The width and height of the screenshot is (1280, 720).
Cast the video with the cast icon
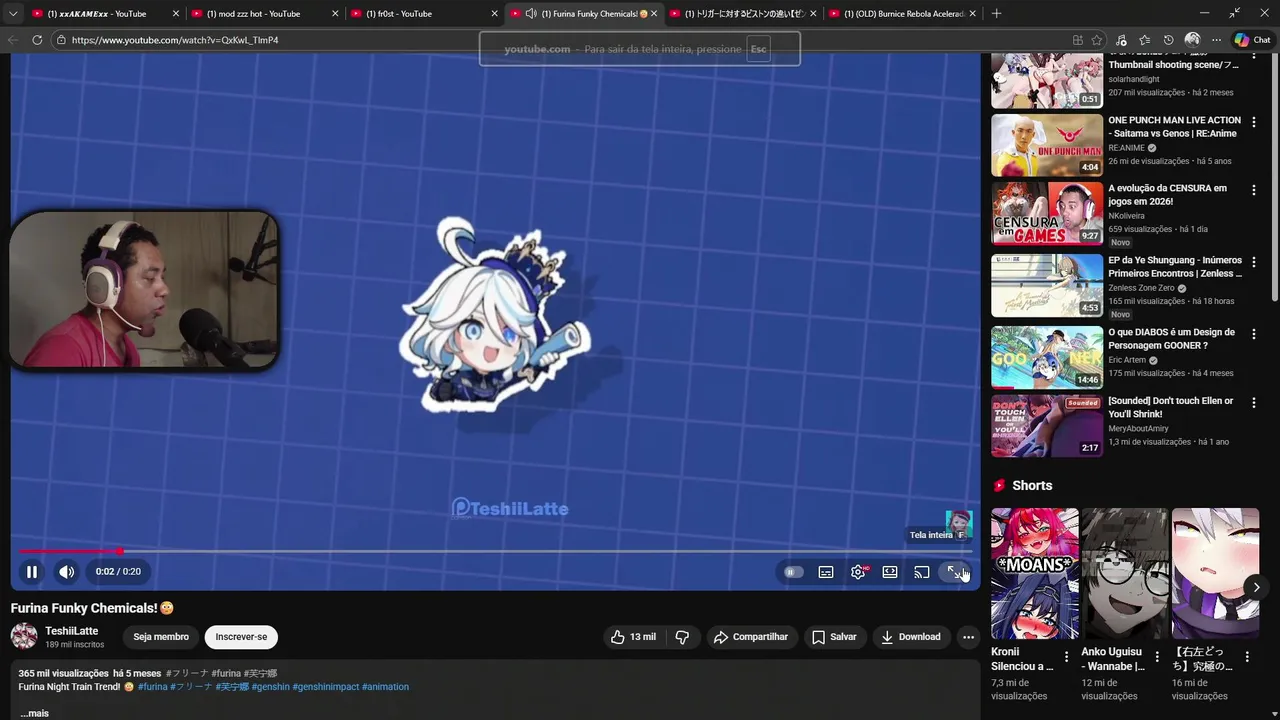coord(922,572)
